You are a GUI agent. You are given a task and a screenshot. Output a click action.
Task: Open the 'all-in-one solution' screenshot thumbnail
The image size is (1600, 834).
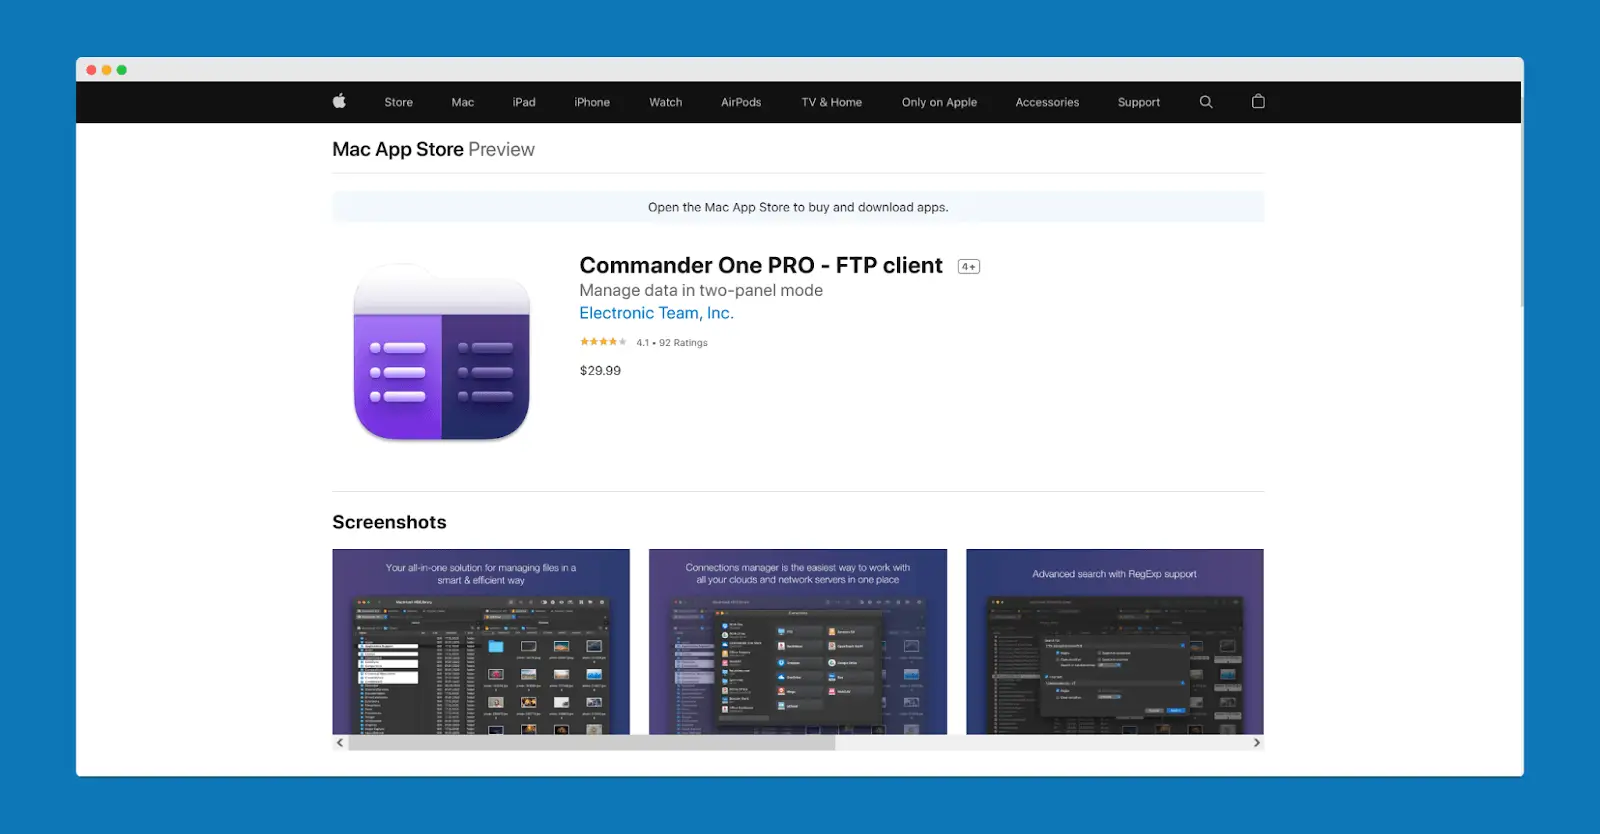(481, 642)
